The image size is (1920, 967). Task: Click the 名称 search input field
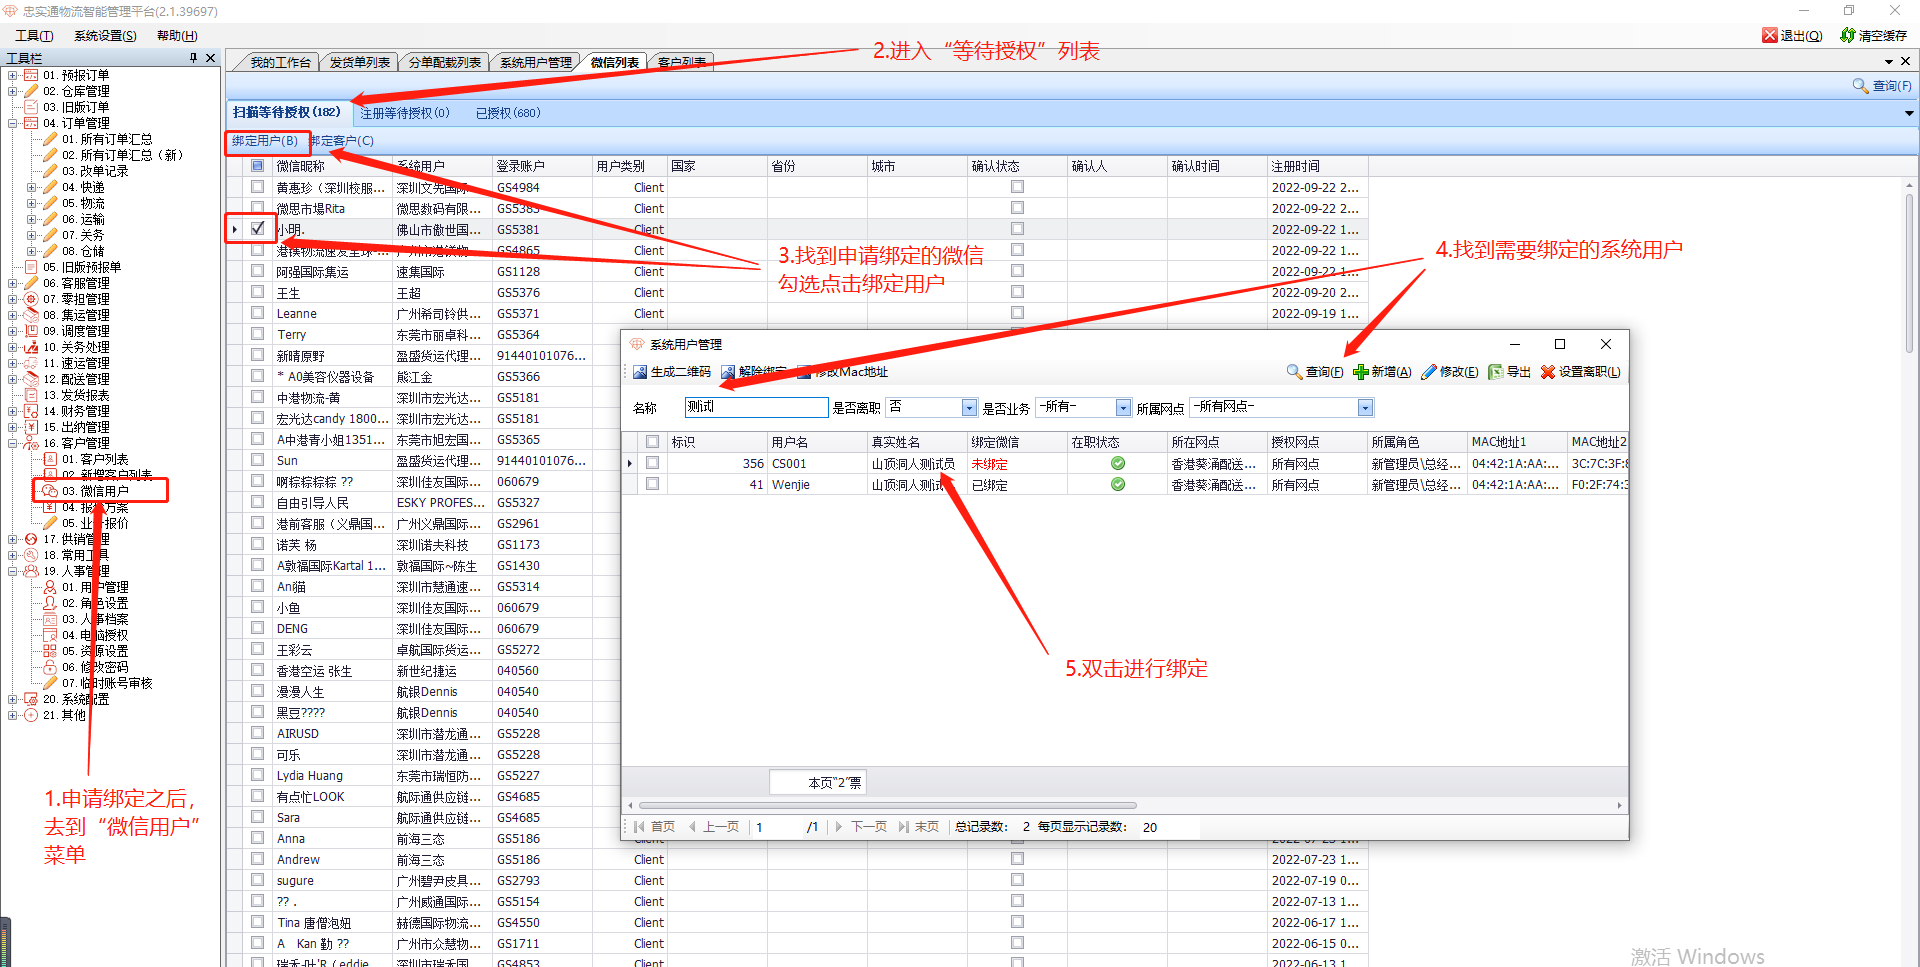point(755,407)
